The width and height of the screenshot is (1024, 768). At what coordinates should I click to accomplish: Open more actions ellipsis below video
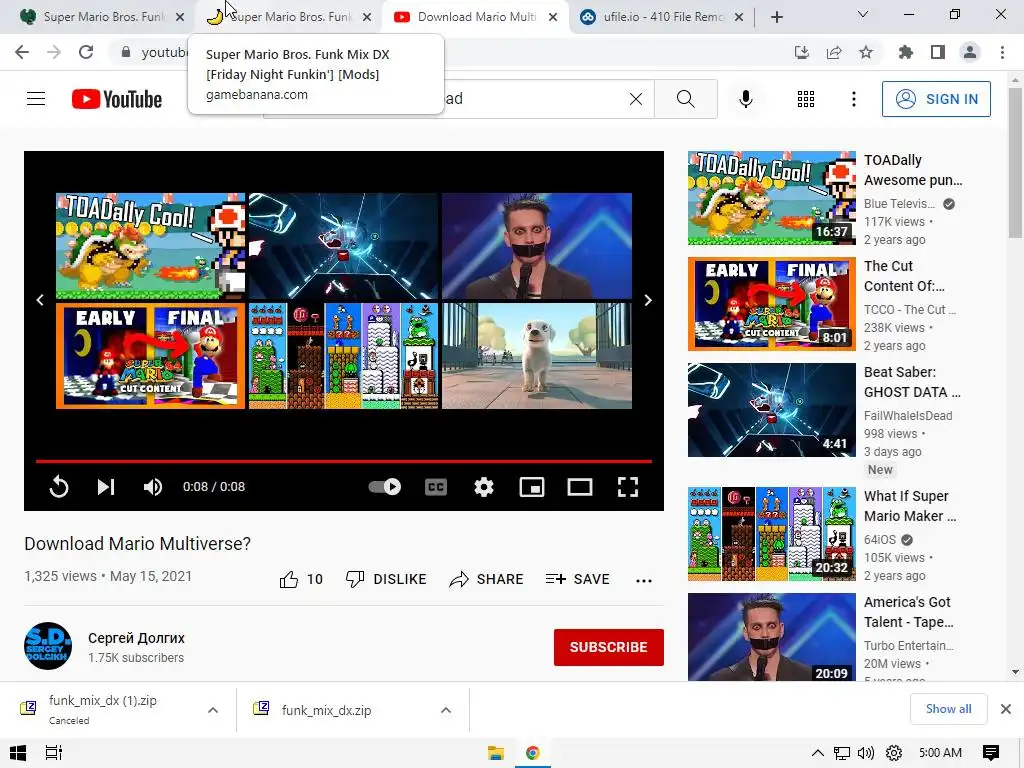tap(644, 581)
